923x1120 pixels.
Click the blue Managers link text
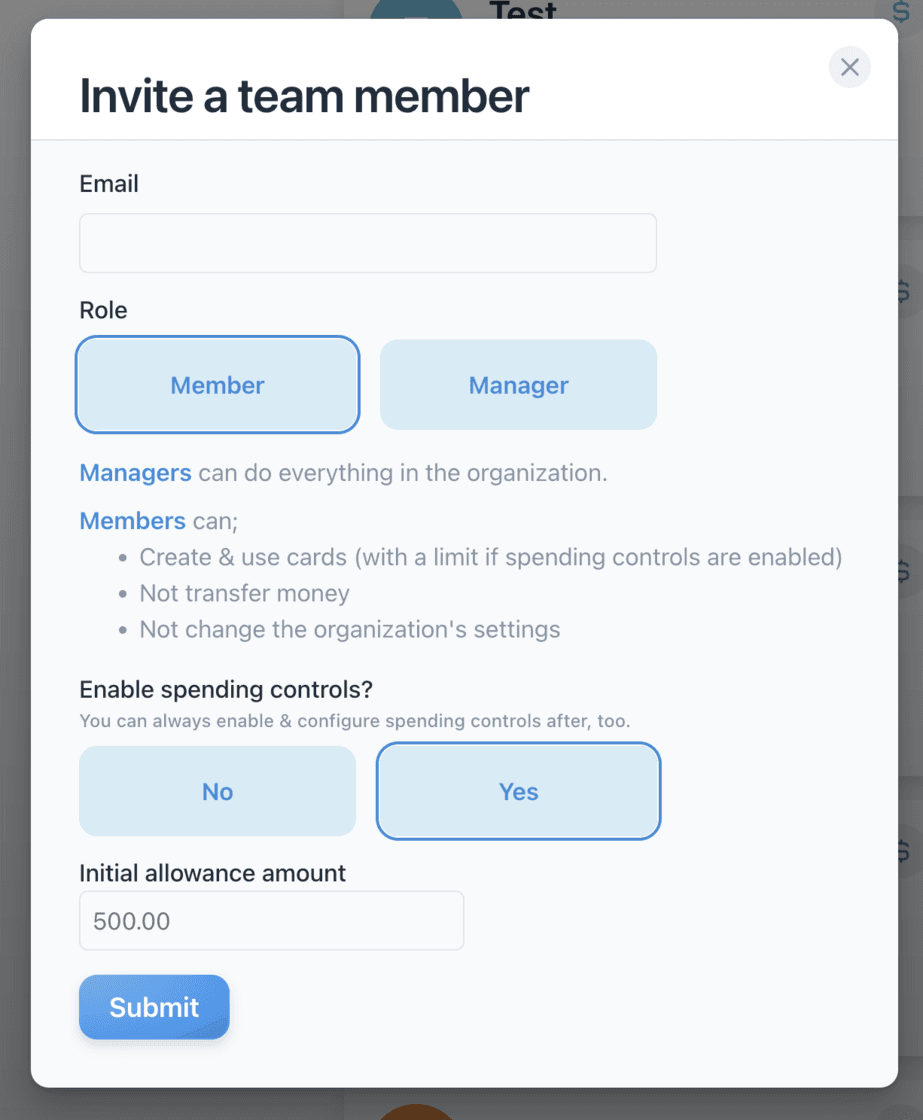tap(135, 473)
